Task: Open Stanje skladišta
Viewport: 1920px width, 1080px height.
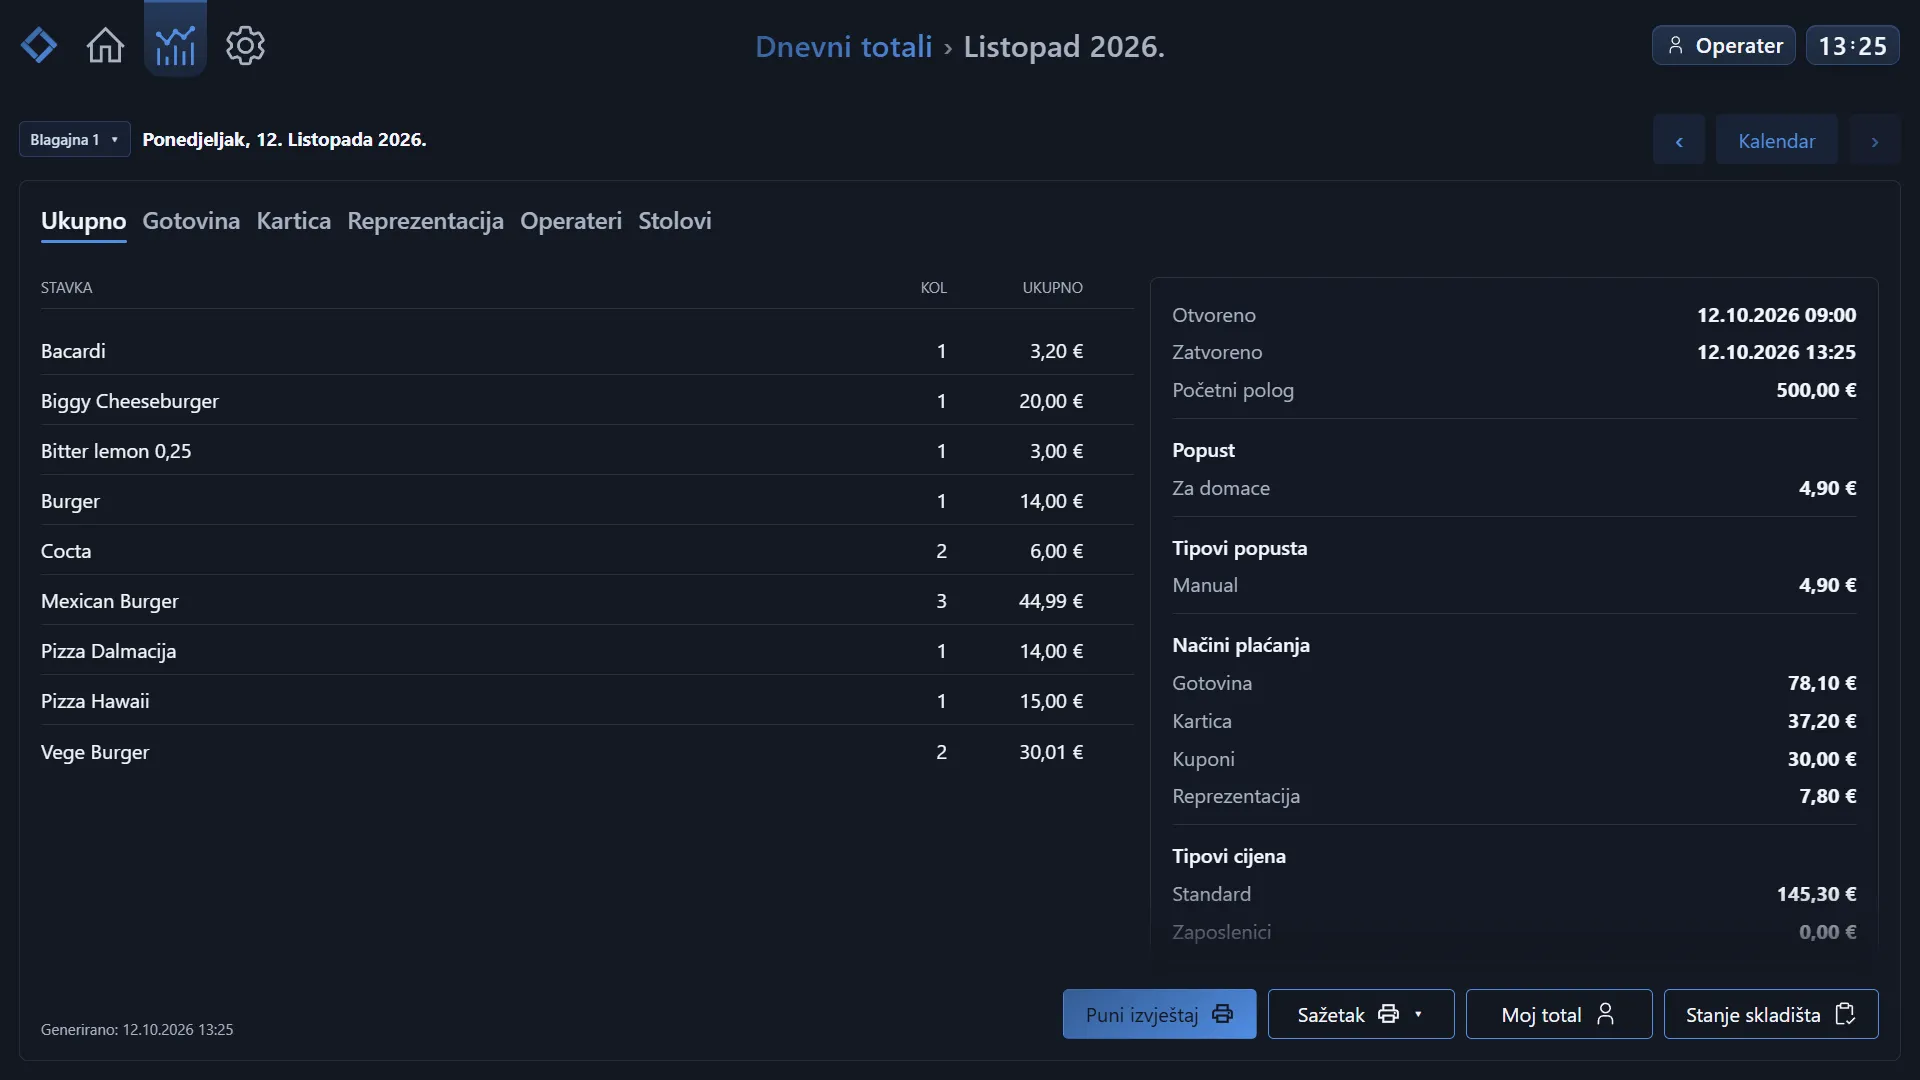Action: (1771, 1014)
